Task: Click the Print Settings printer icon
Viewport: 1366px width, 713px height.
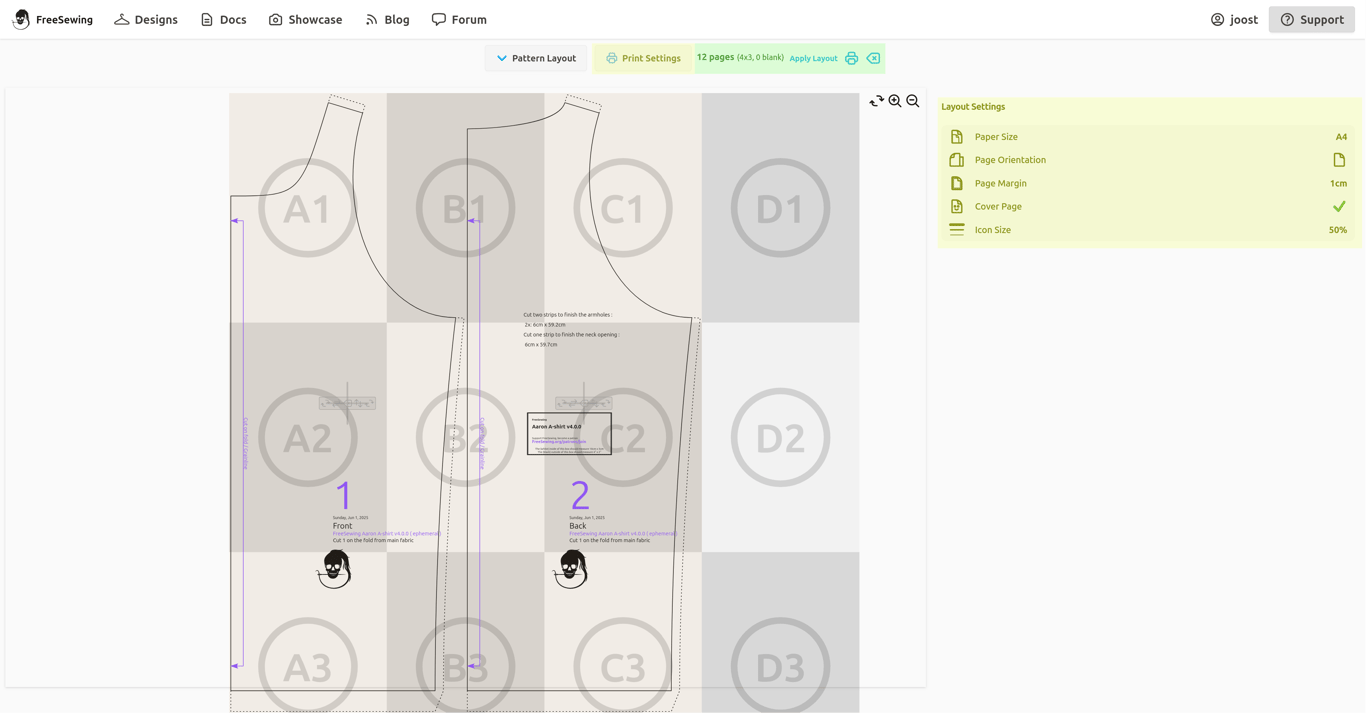Action: (611, 58)
